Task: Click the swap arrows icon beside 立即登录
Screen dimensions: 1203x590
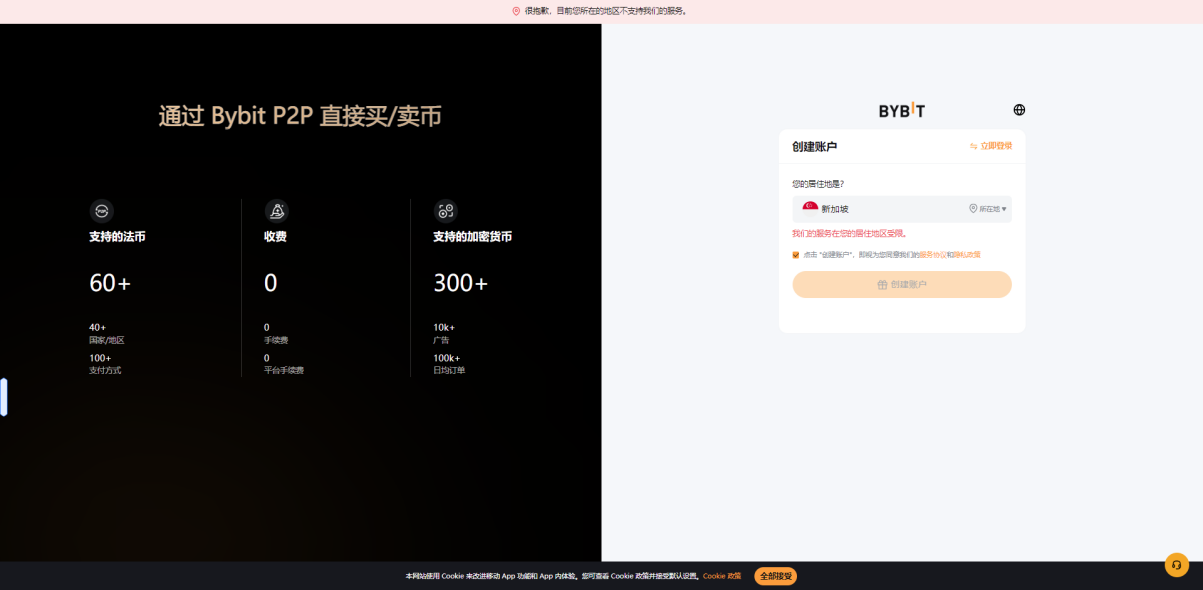Action: pos(973,146)
